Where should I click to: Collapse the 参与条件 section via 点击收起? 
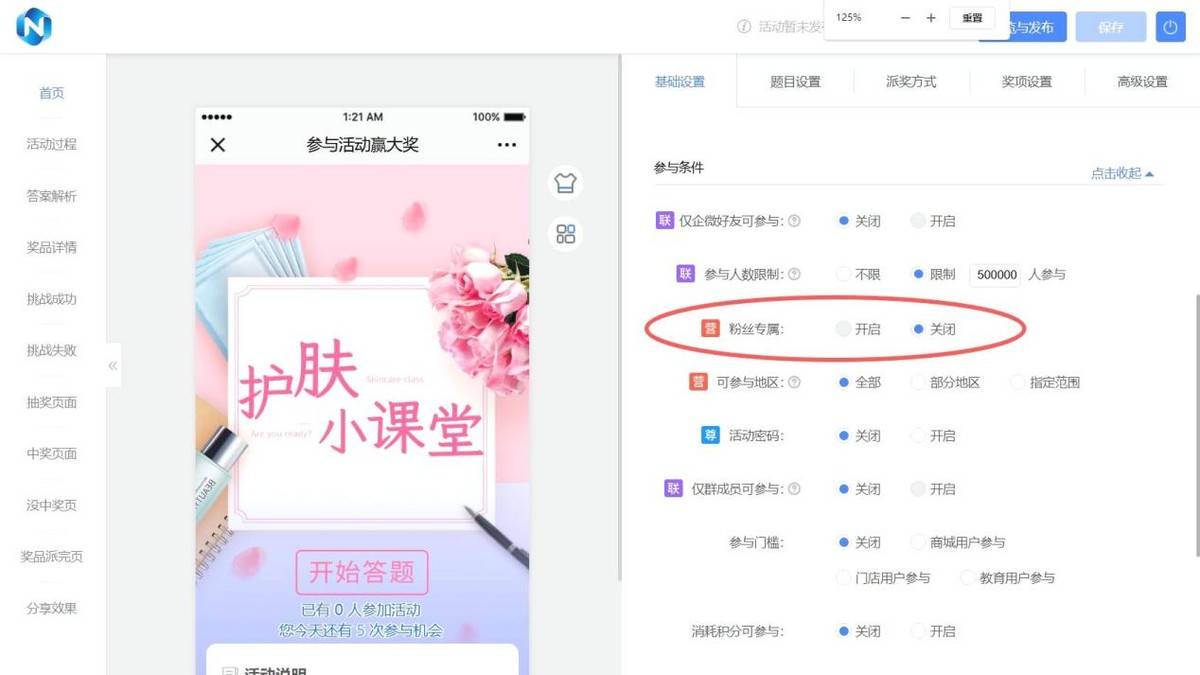pyautogui.click(x=1121, y=173)
